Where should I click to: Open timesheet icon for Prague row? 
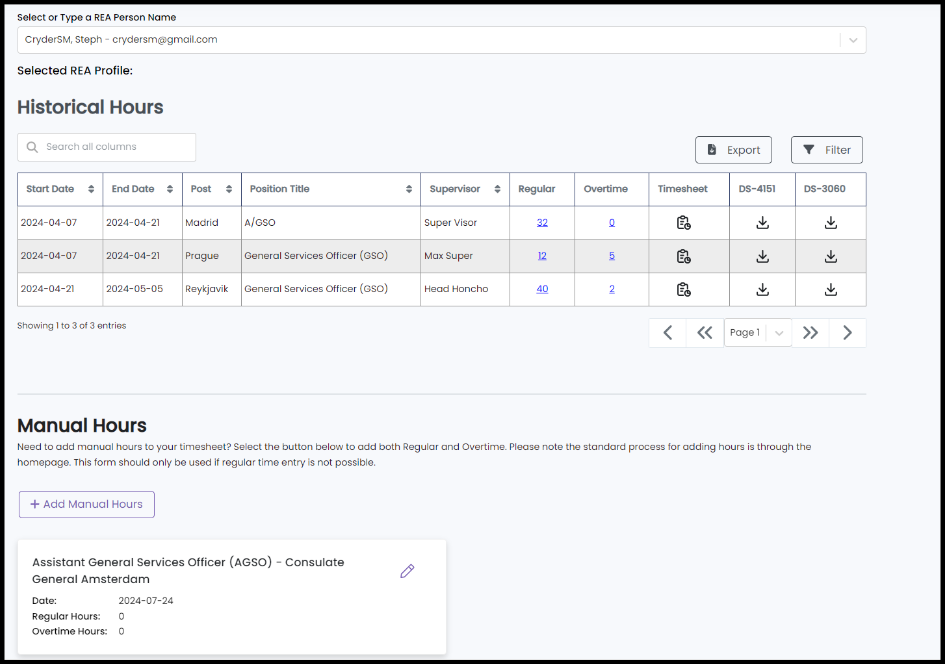coord(683,256)
